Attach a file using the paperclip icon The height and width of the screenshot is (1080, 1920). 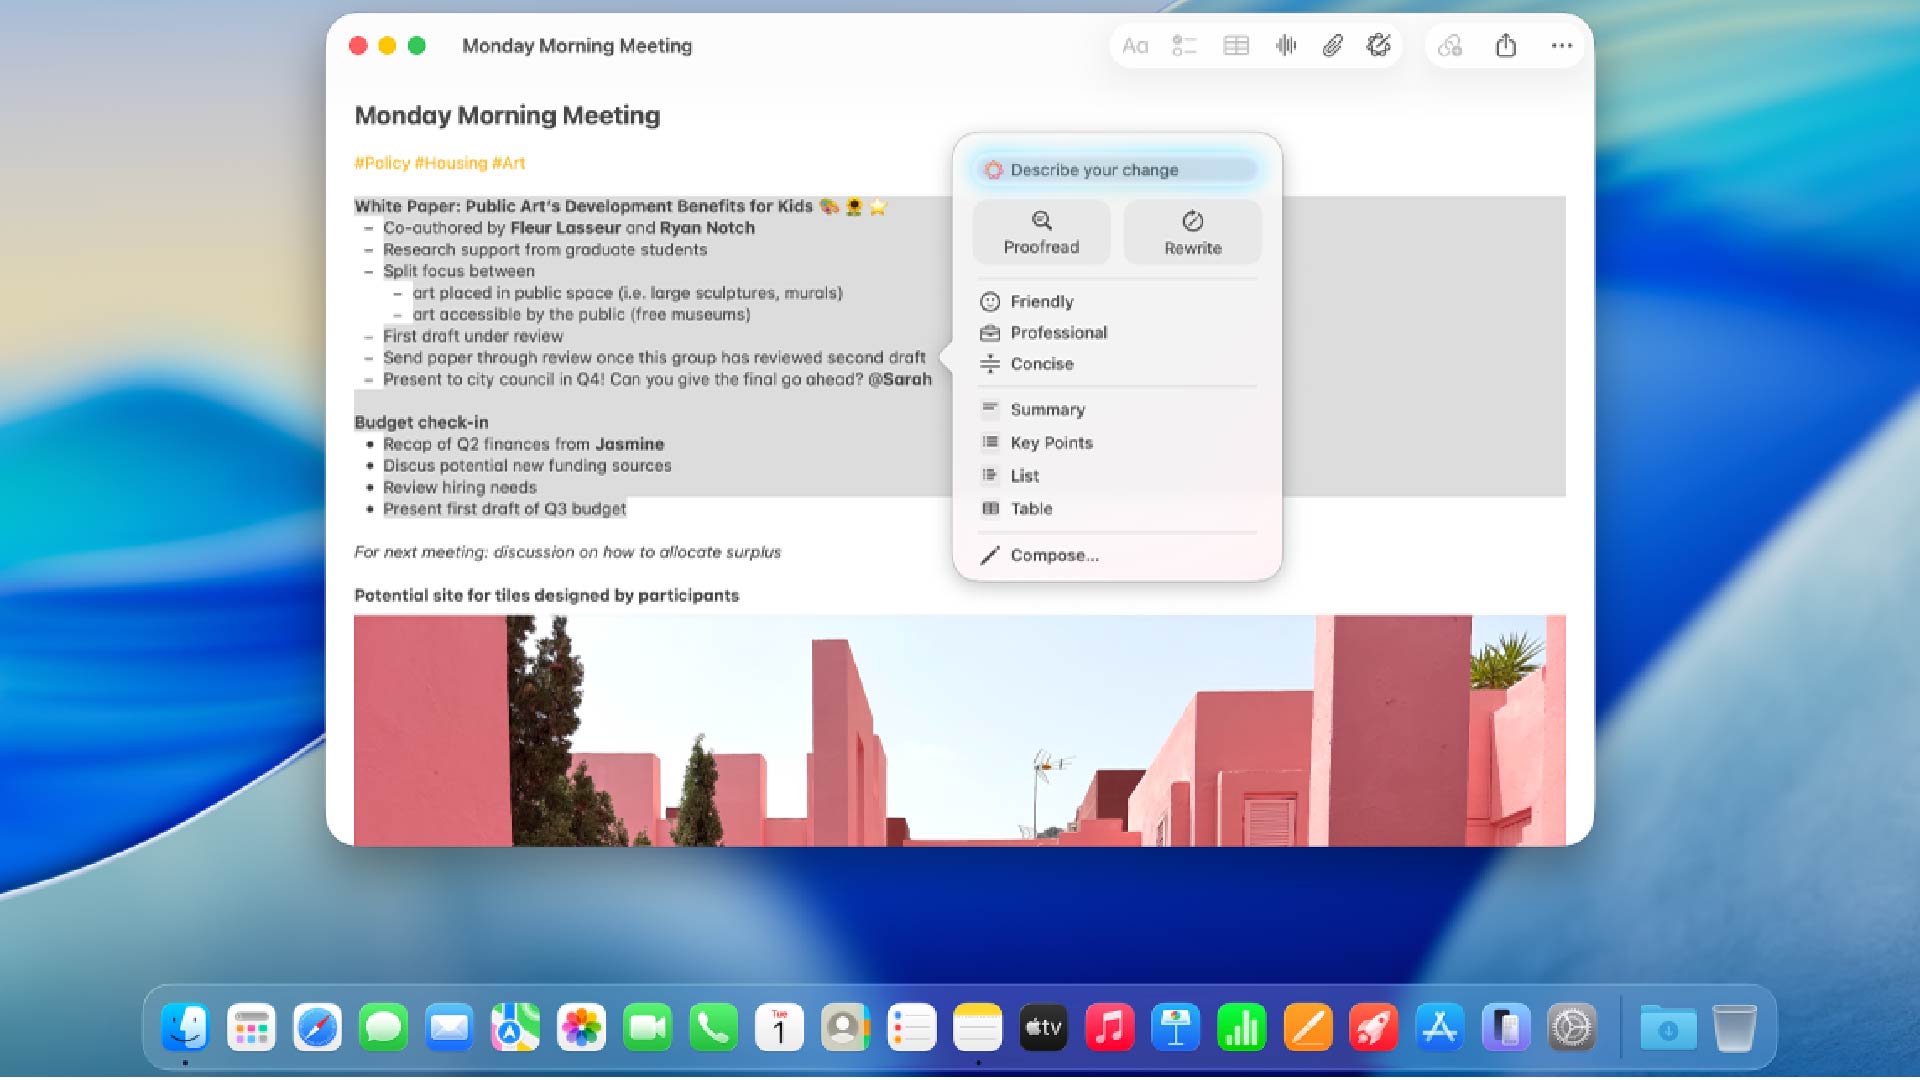[x=1332, y=45]
